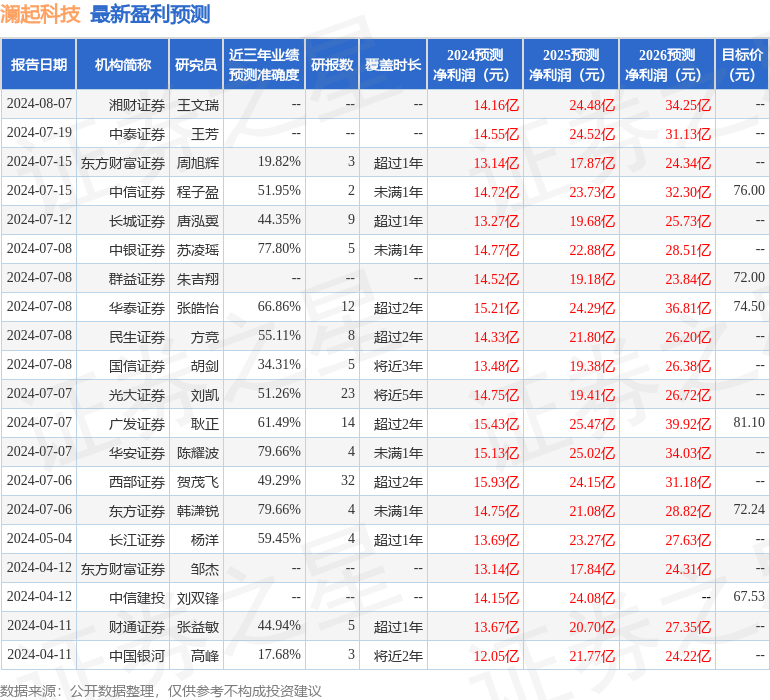Click accuracy value 66.86%
The width and height of the screenshot is (770, 700).
pyautogui.click(x=279, y=307)
